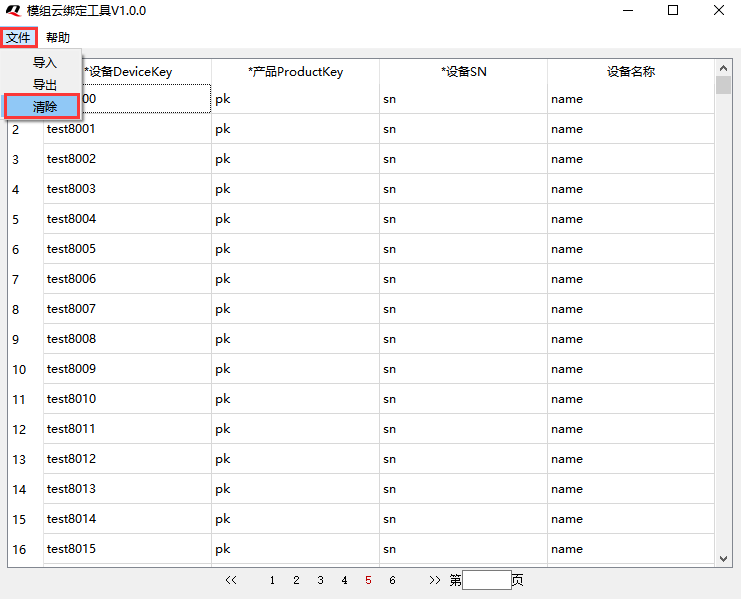This screenshot has width=741, height=599.
Task: Open the 帮助 menu
Action: click(58, 37)
